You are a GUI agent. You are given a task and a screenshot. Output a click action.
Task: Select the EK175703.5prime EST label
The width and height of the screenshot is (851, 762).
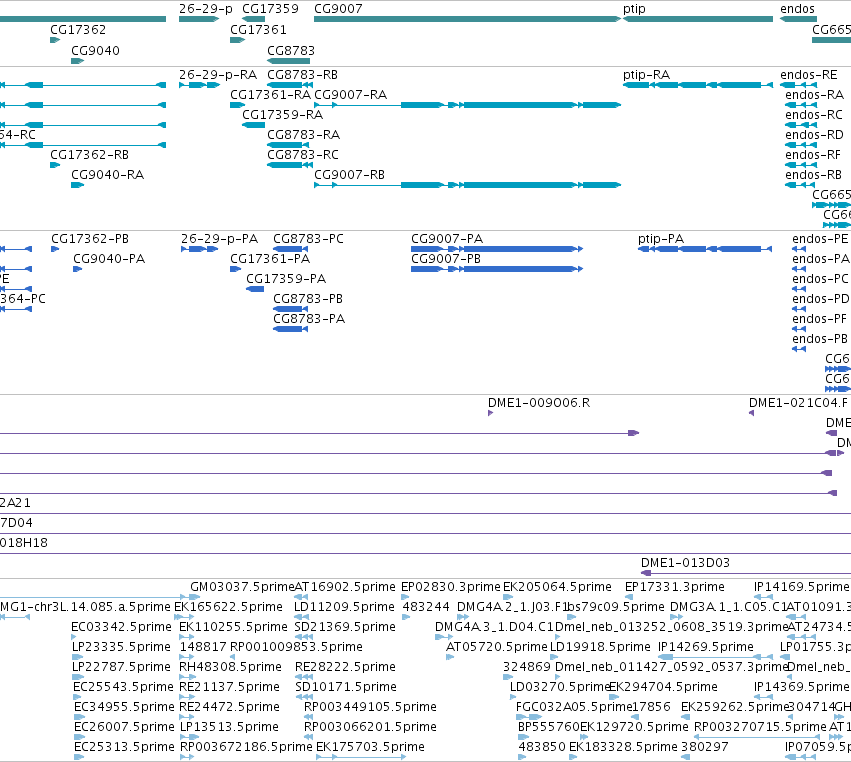[370, 747]
